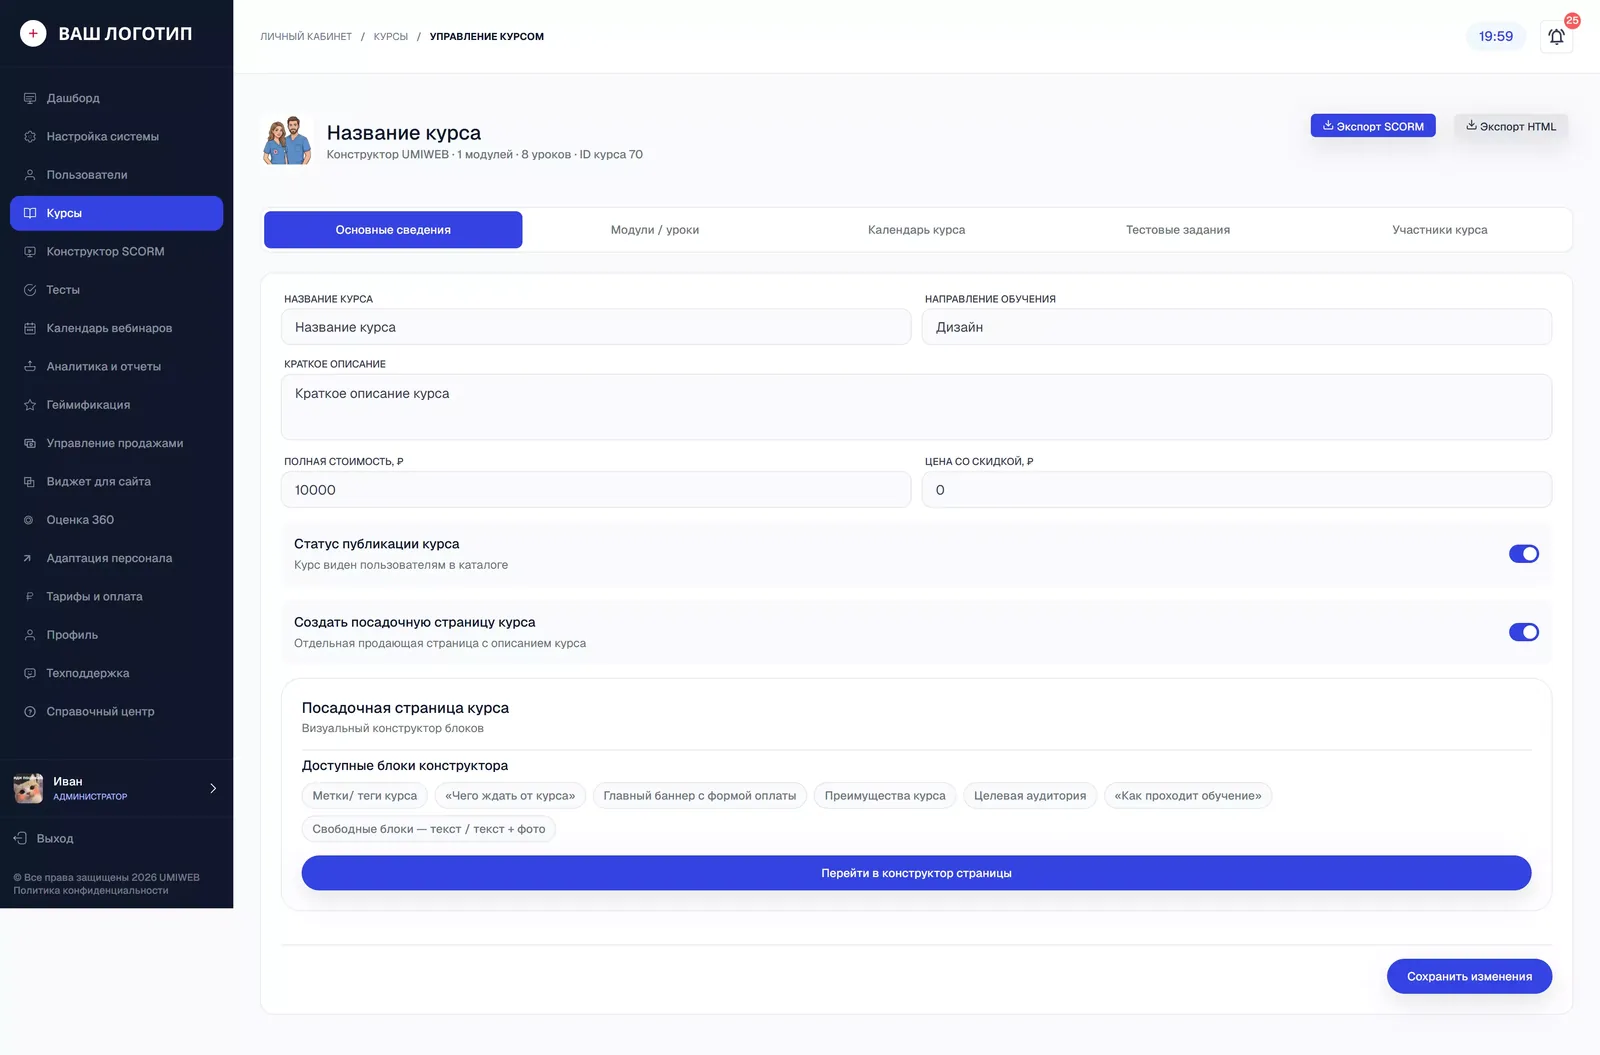Select the Основные сведения tab

393,230
